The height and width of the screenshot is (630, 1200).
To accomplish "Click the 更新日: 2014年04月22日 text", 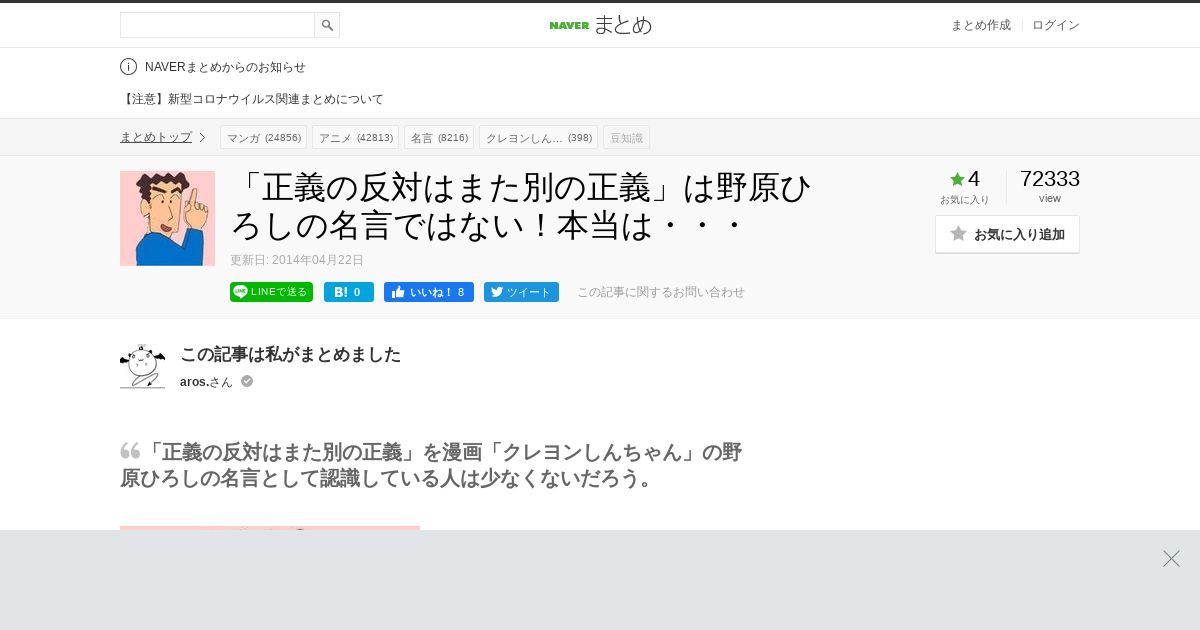I will 297,260.
